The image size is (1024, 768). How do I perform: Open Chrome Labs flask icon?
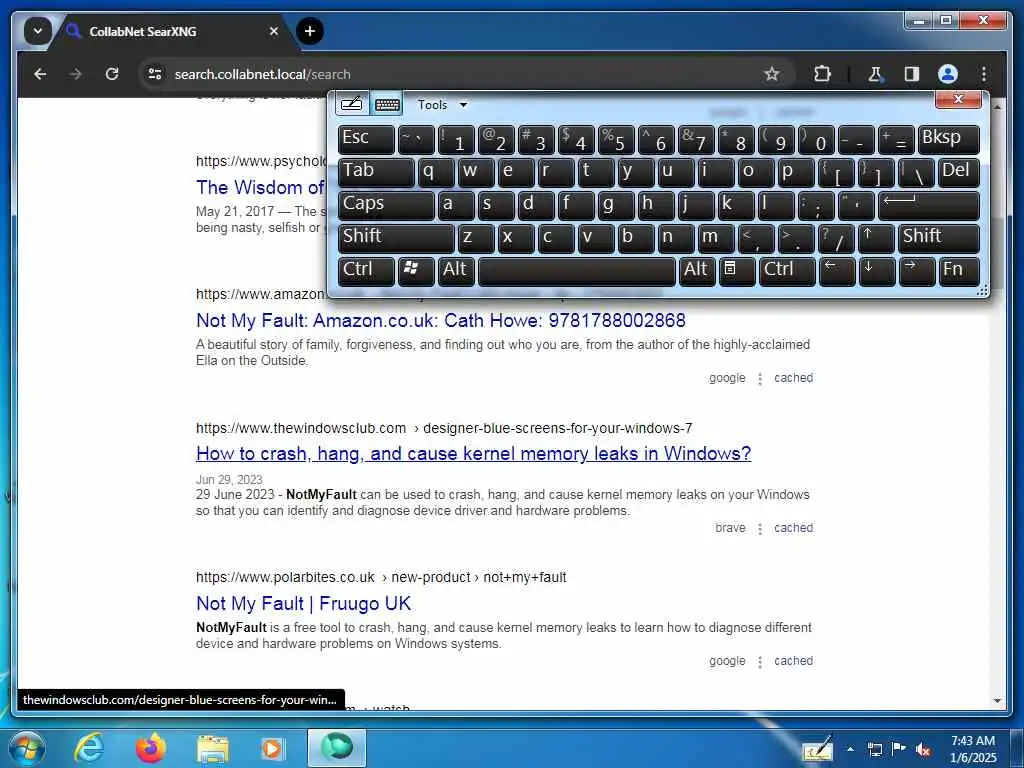[875, 74]
